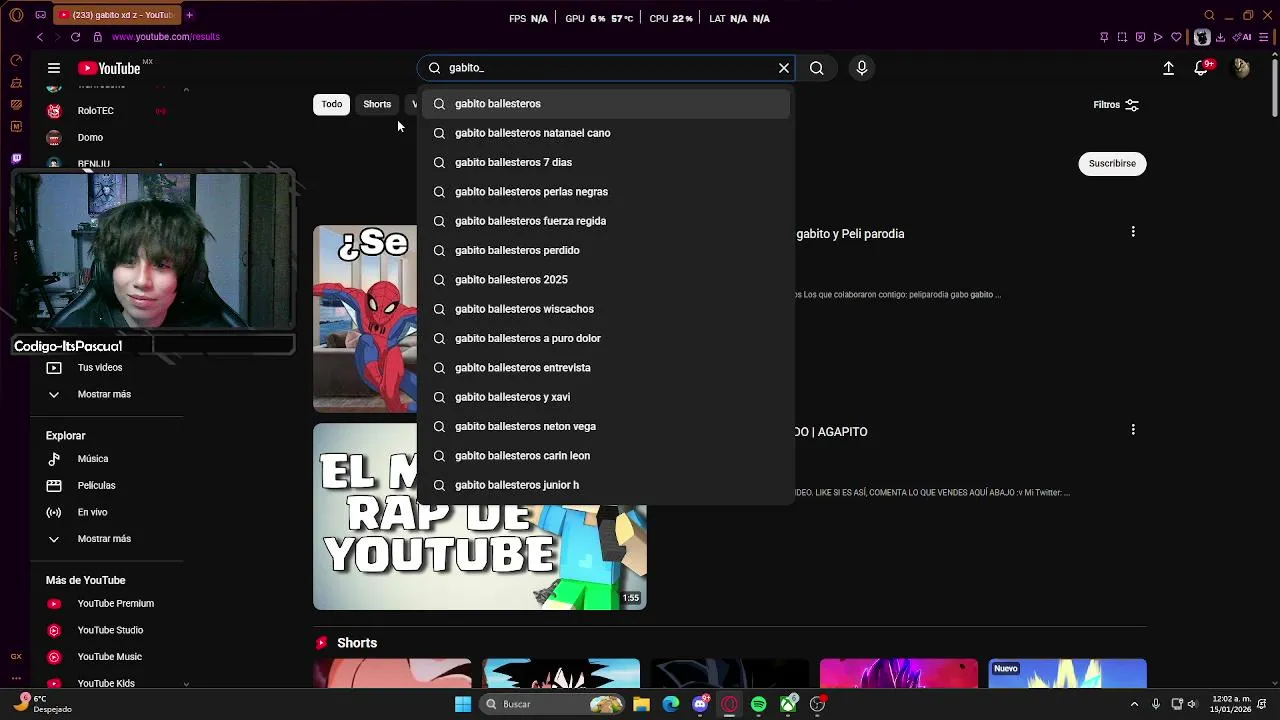This screenshot has width=1280, height=720.
Task: Open En vivo in Explorar section
Action: (x=92, y=513)
